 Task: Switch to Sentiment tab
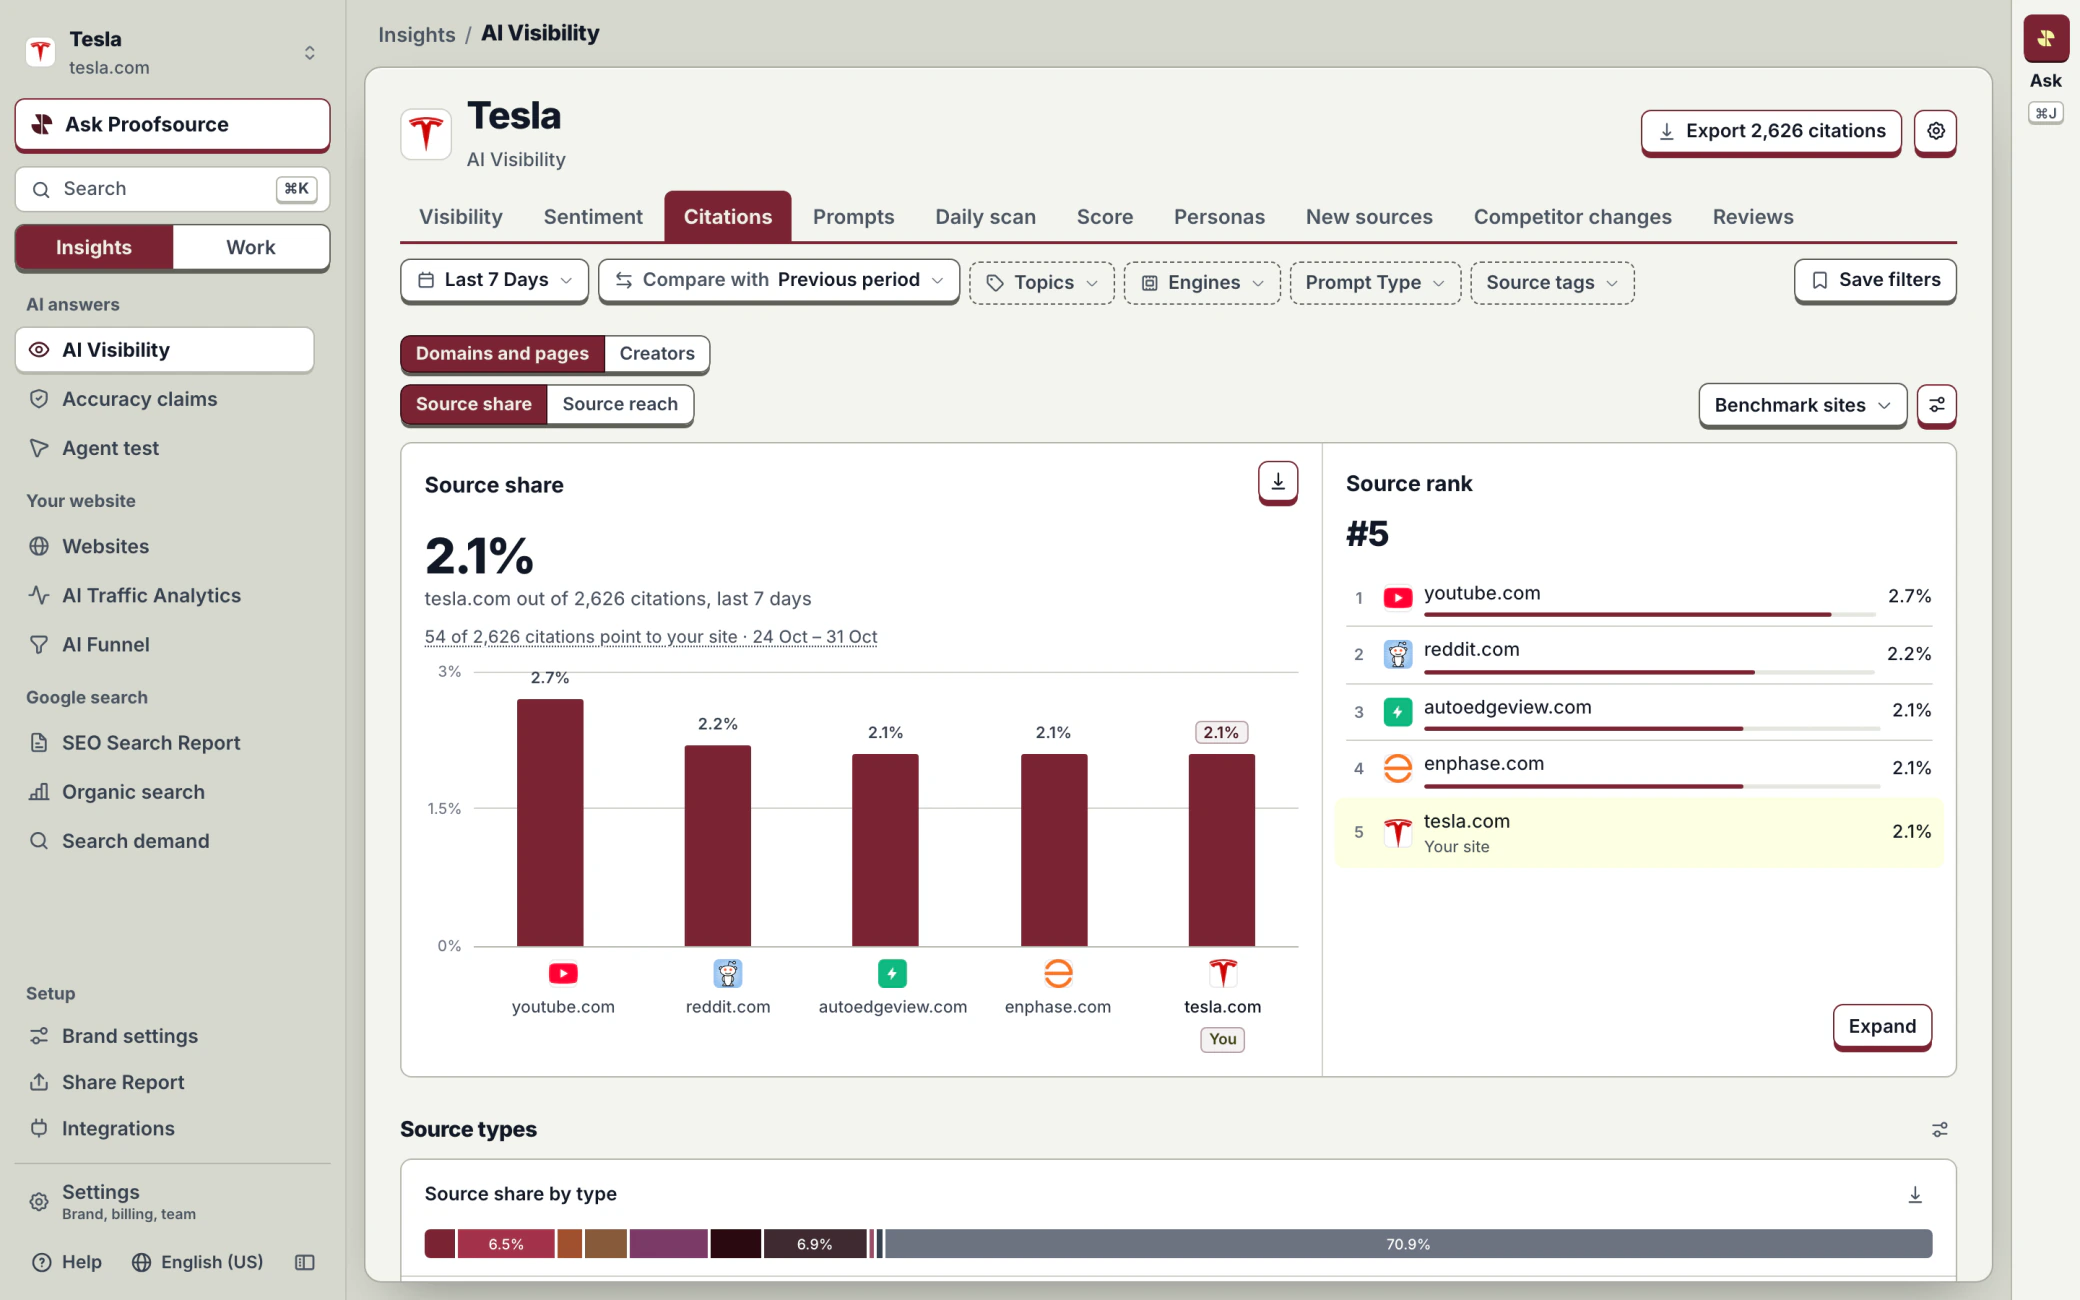(593, 217)
